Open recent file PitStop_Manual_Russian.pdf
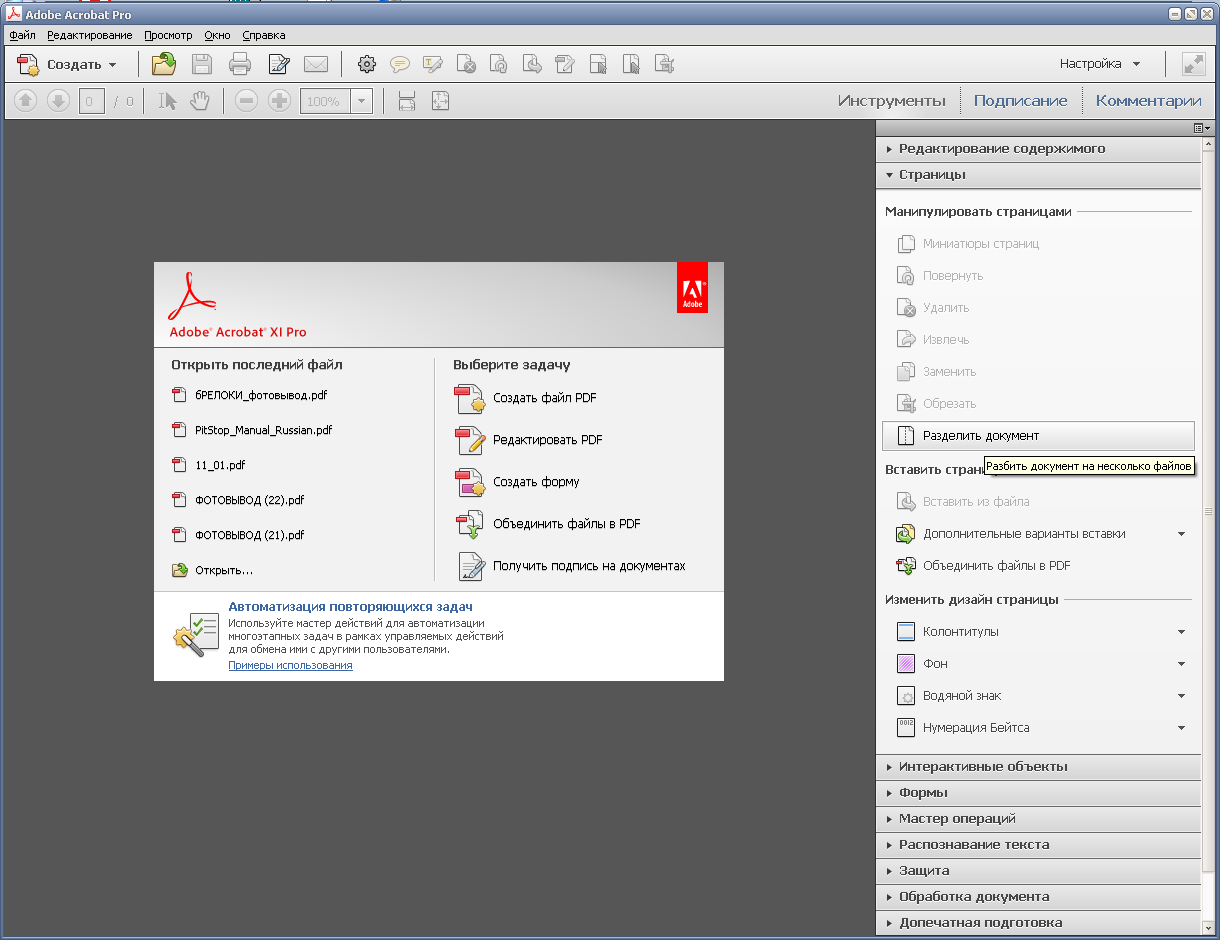 pyautogui.click(x=252, y=430)
